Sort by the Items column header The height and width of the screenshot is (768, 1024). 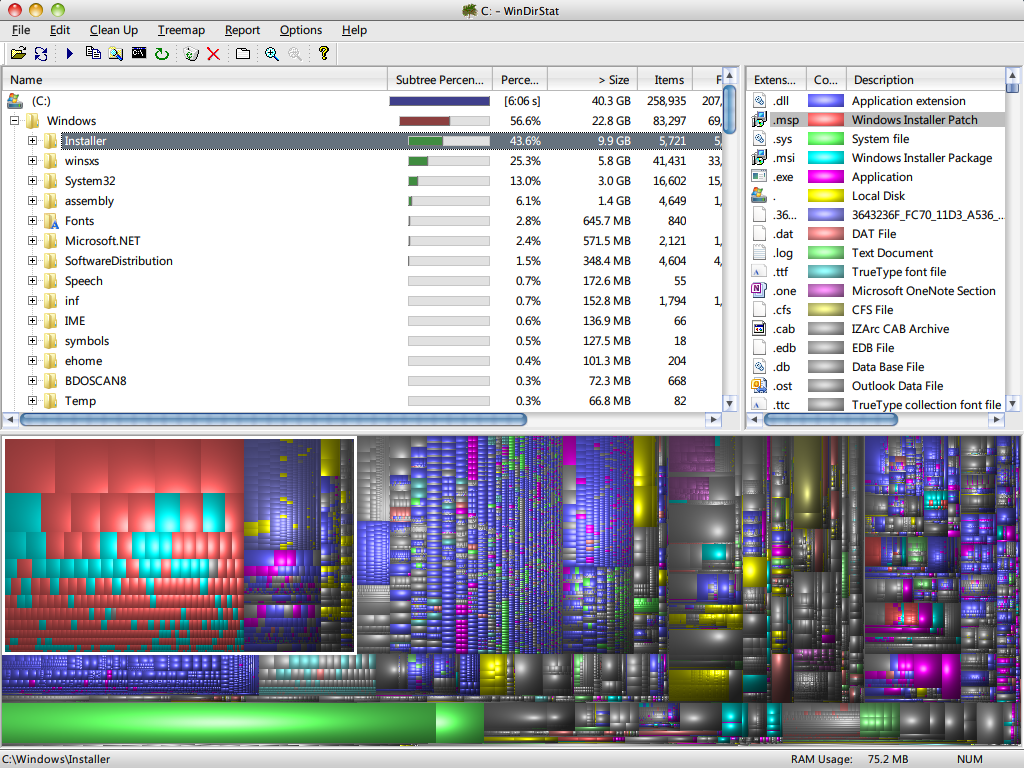(x=667, y=79)
